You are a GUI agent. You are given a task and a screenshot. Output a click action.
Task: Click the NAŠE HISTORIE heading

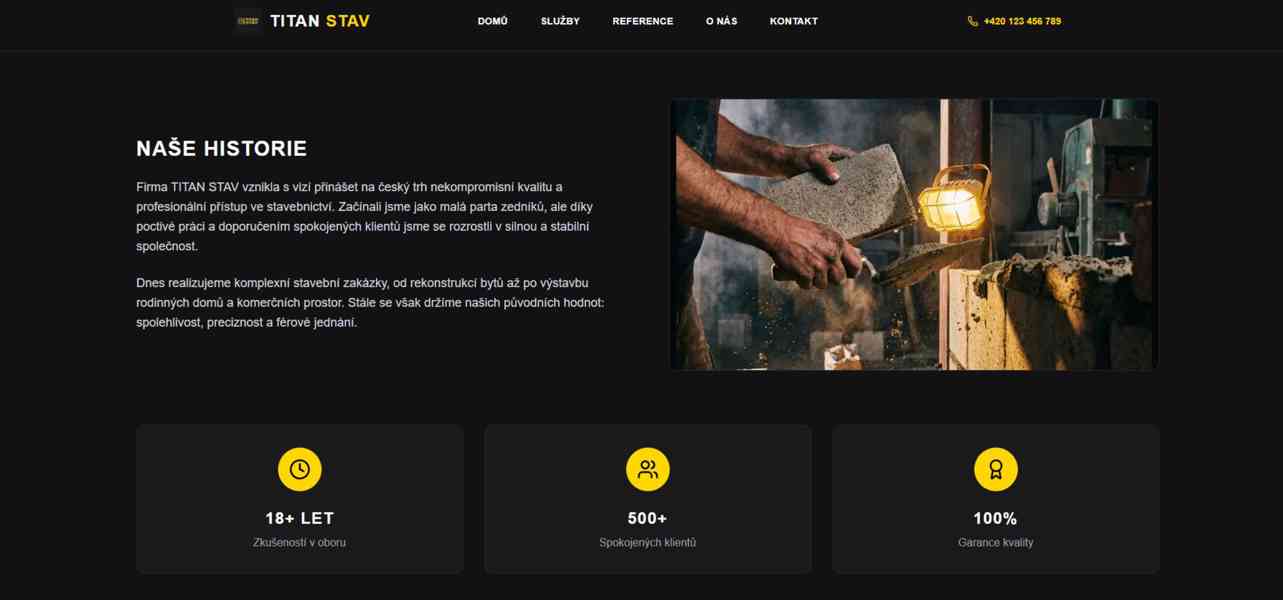222,149
